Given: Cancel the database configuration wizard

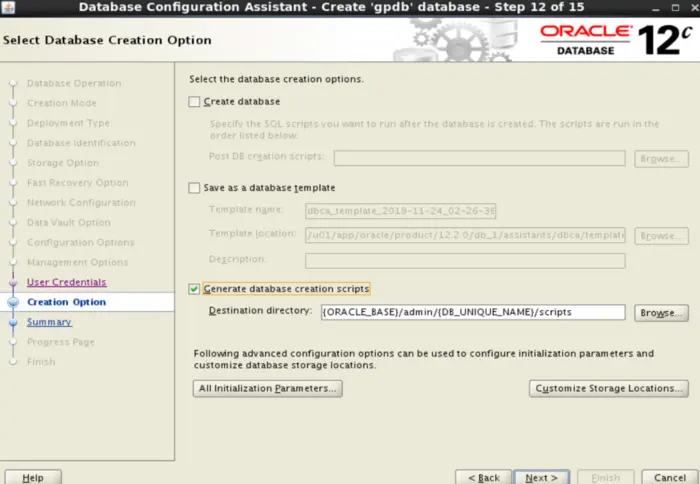Looking at the screenshot, I should click(669, 477).
